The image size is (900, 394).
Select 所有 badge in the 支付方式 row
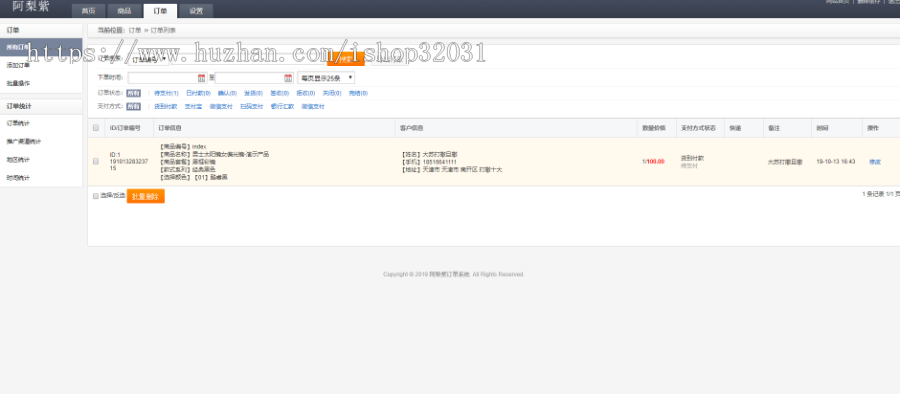(x=133, y=106)
